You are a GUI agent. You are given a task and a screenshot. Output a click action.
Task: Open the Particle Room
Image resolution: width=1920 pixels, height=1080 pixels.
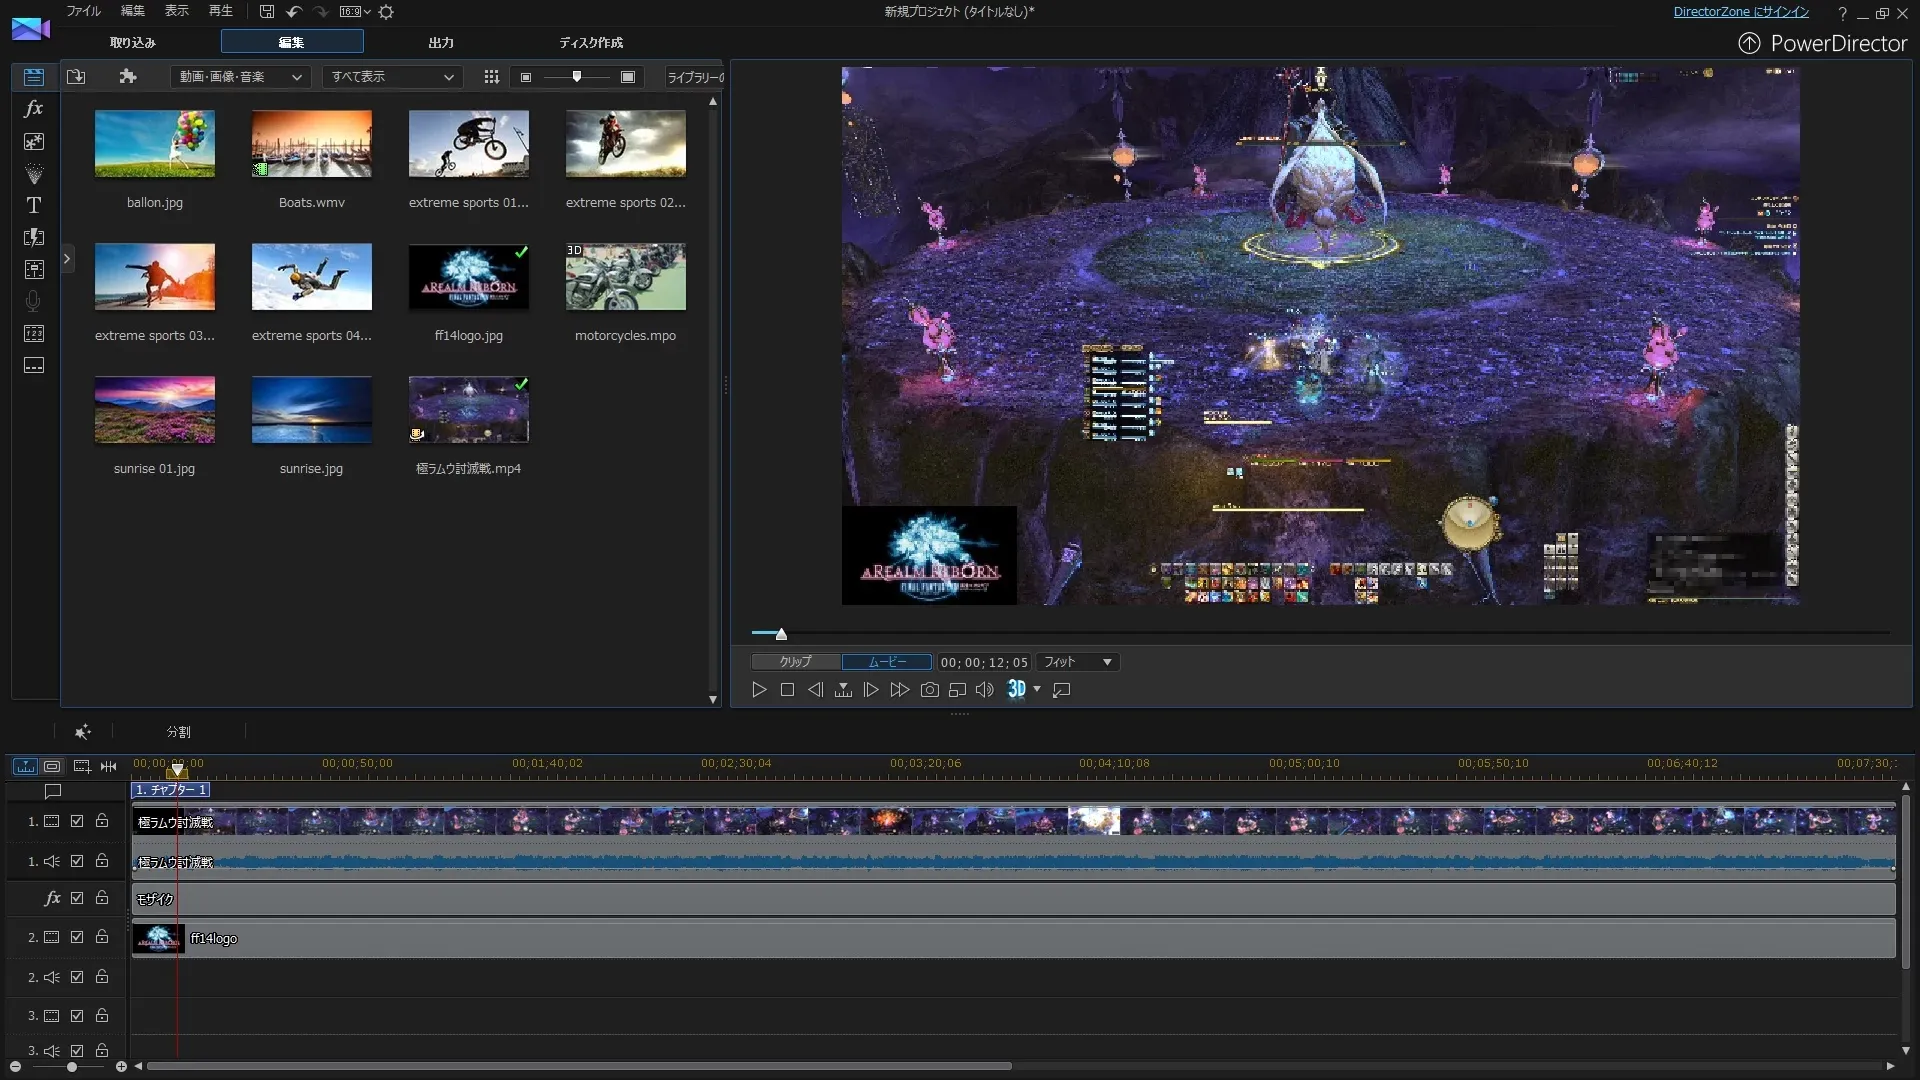click(x=33, y=173)
